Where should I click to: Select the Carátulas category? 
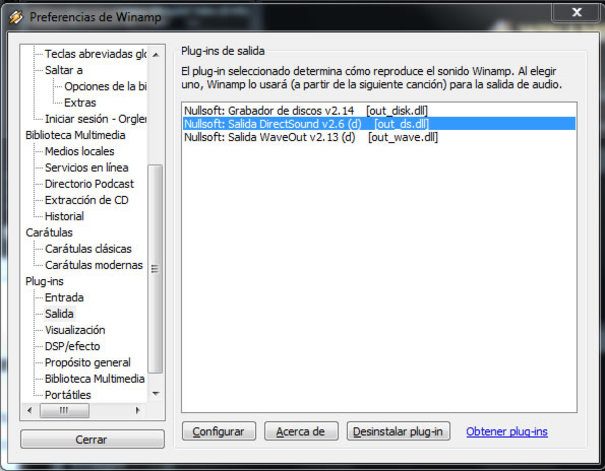[49, 233]
